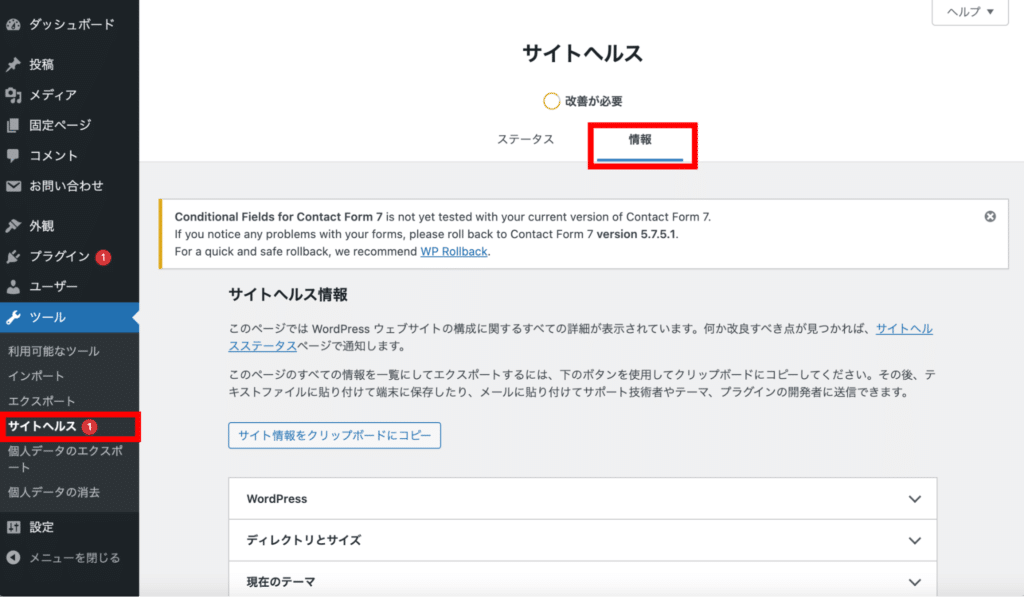
Task: Open the Dashboard from the sidebar icon
Action: click(x=13, y=23)
